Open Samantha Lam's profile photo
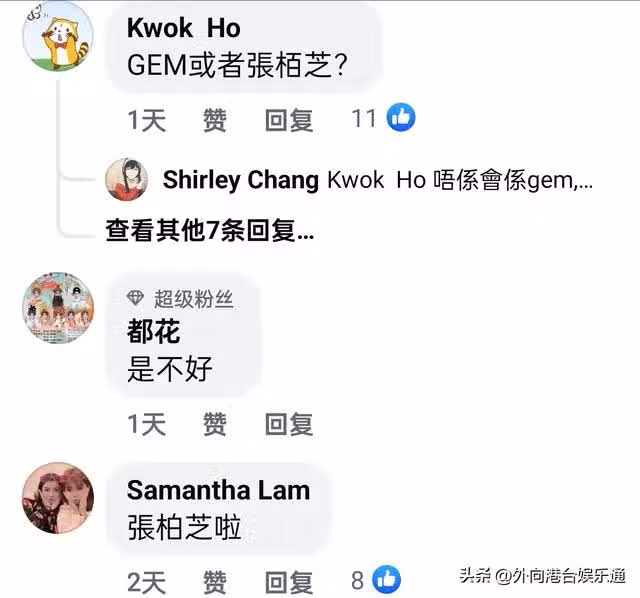This screenshot has height=598, width=640. pos(58,498)
